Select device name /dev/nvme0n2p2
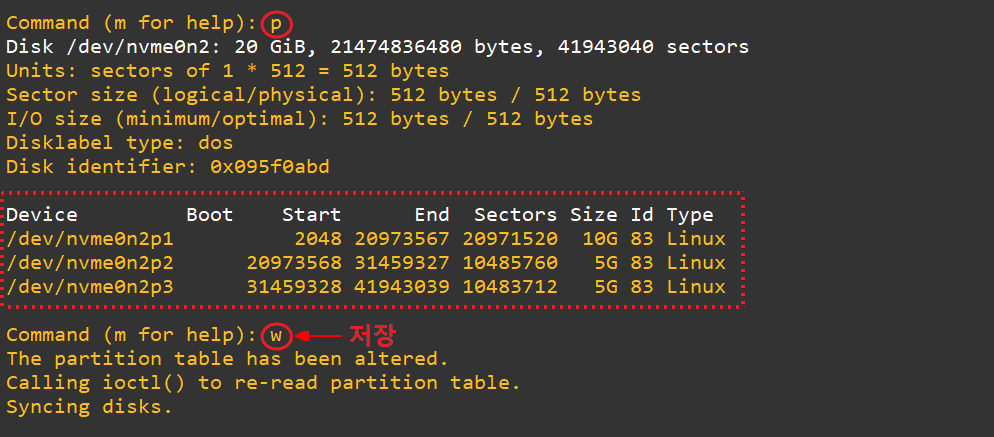This screenshot has height=437, width=994. point(90,263)
